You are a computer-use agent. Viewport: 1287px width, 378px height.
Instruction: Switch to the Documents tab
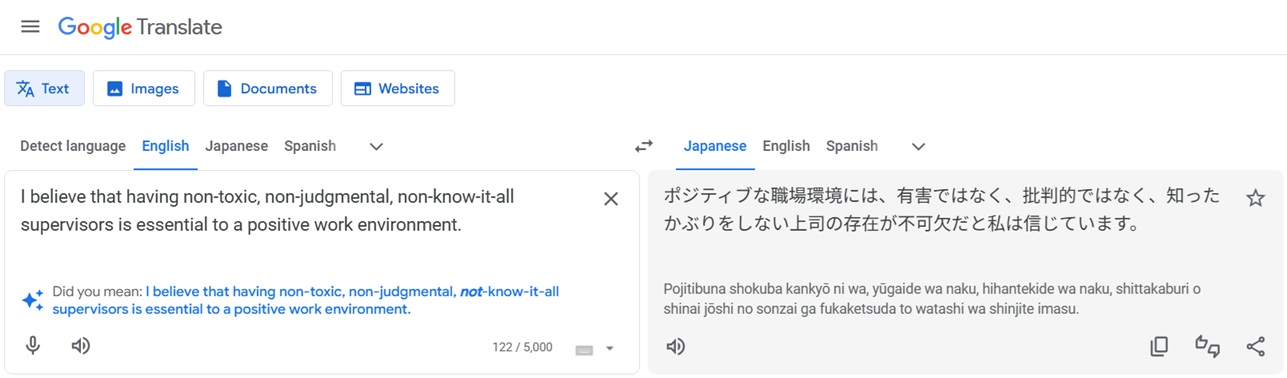point(267,88)
